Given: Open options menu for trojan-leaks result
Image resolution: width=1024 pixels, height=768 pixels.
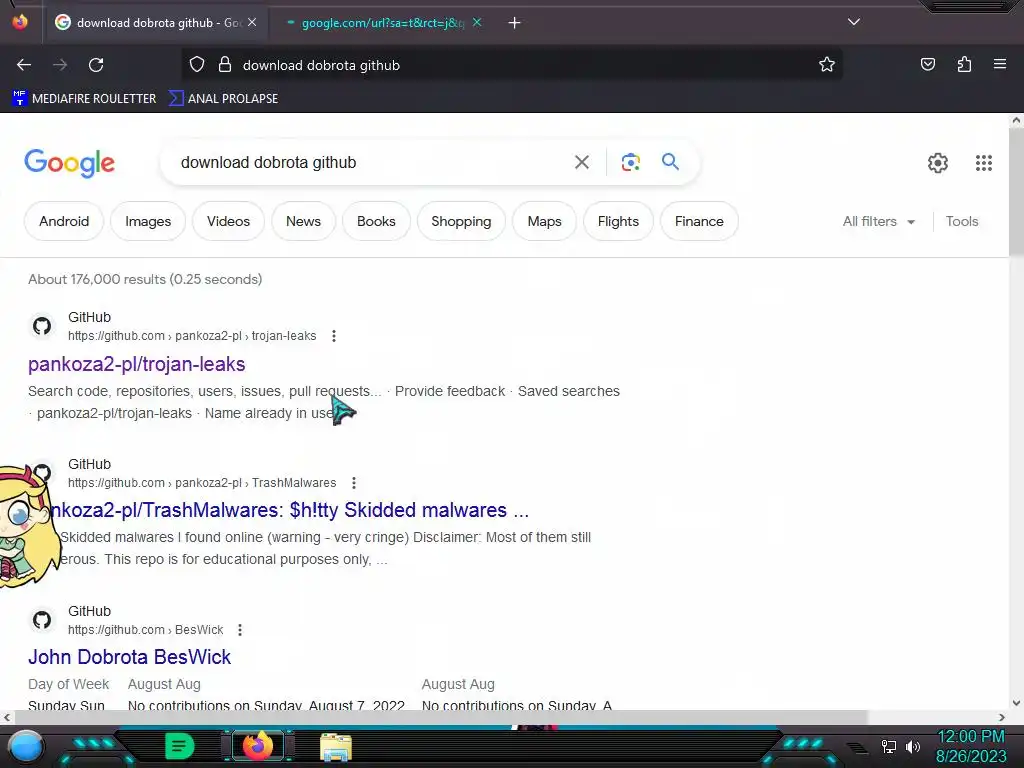Looking at the screenshot, I should tap(334, 336).
